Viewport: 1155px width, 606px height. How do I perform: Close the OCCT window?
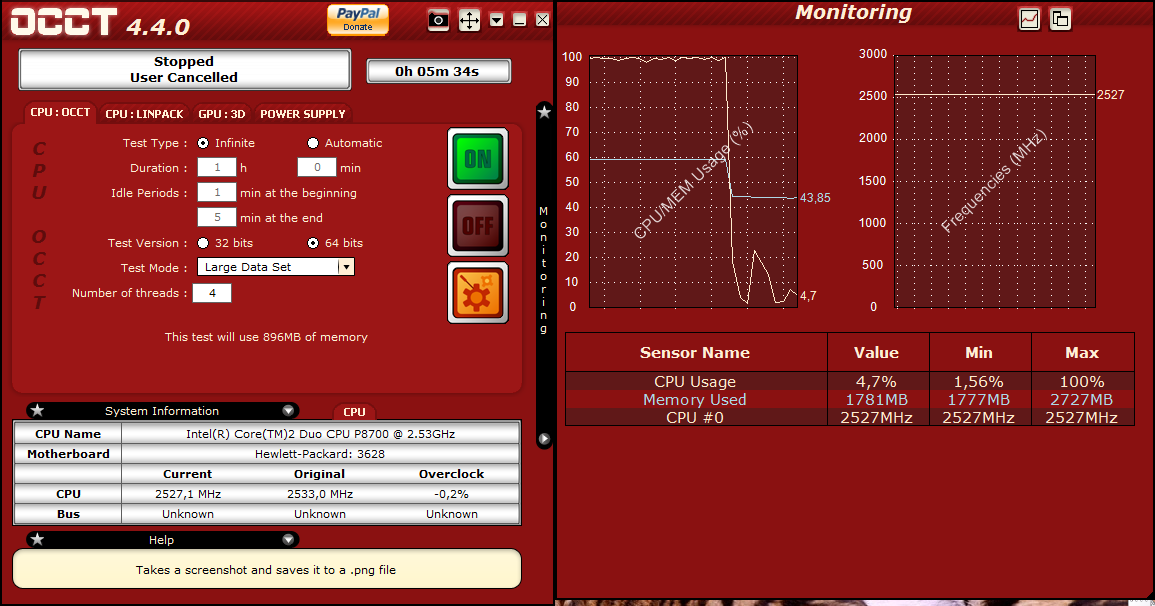point(542,20)
